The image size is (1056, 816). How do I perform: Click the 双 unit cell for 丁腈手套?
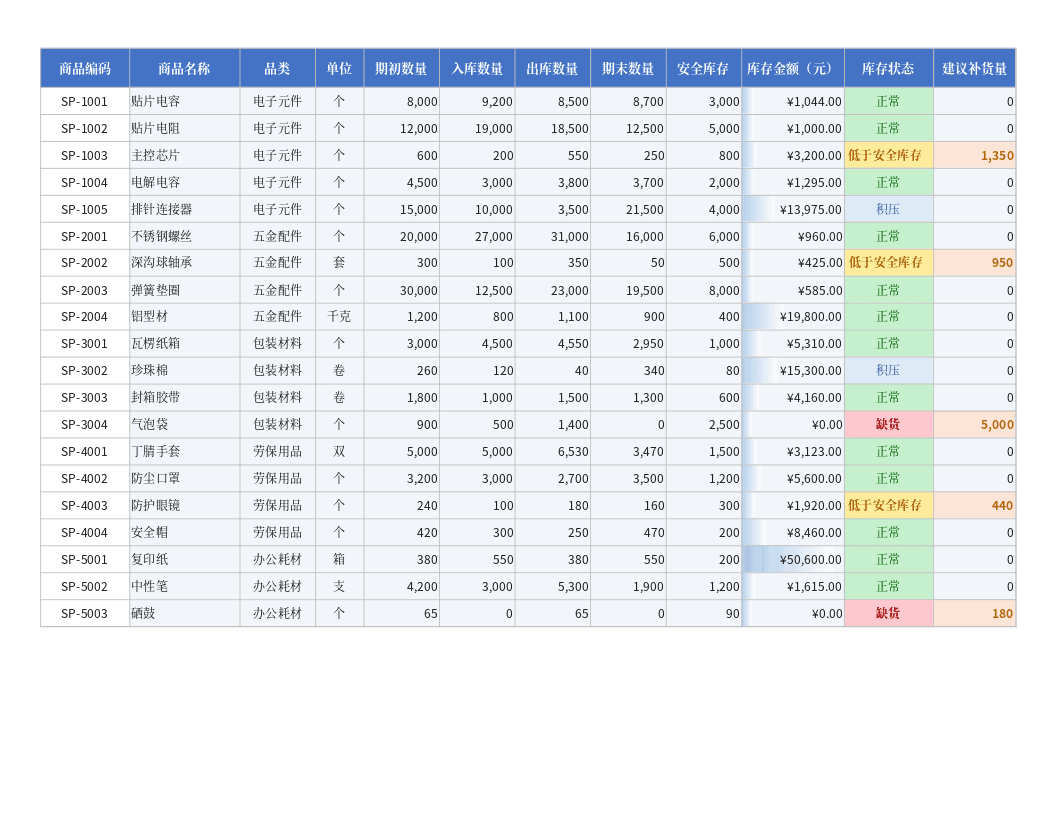click(x=339, y=452)
